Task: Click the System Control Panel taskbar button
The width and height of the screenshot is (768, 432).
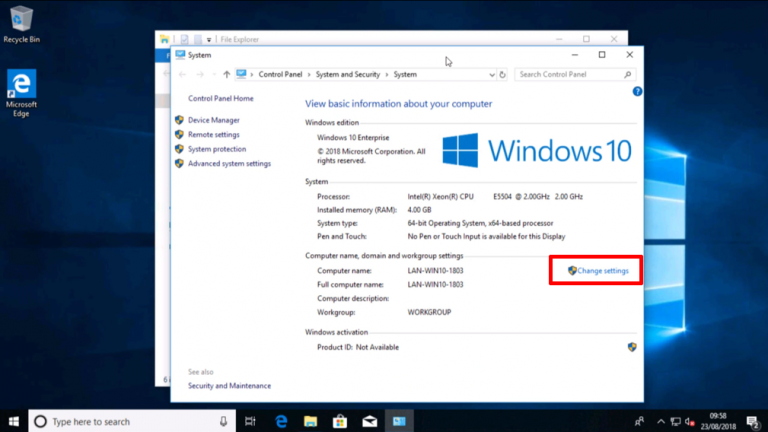Action: (x=399, y=421)
